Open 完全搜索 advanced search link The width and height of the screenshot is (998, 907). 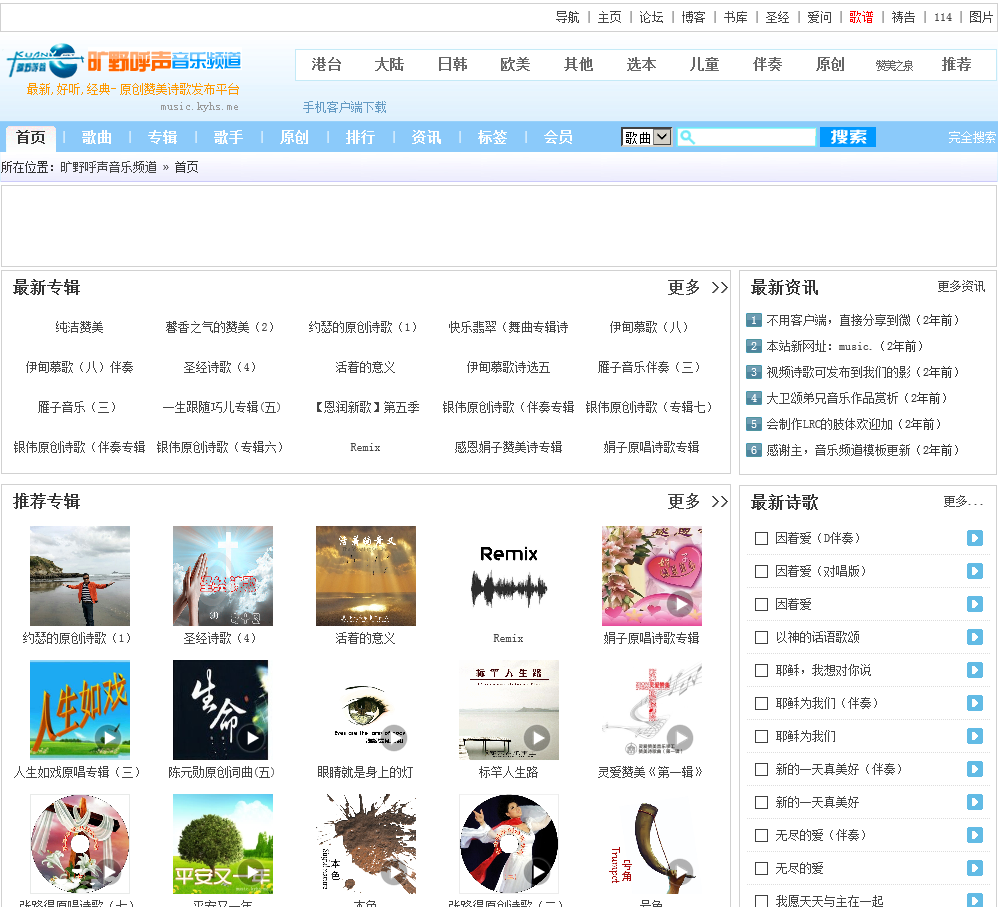pyautogui.click(x=972, y=137)
